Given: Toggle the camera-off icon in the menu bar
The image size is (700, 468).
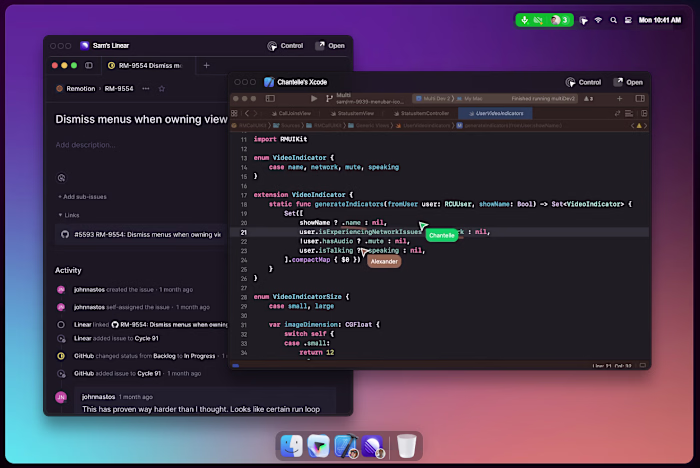Looking at the screenshot, I should [538, 20].
